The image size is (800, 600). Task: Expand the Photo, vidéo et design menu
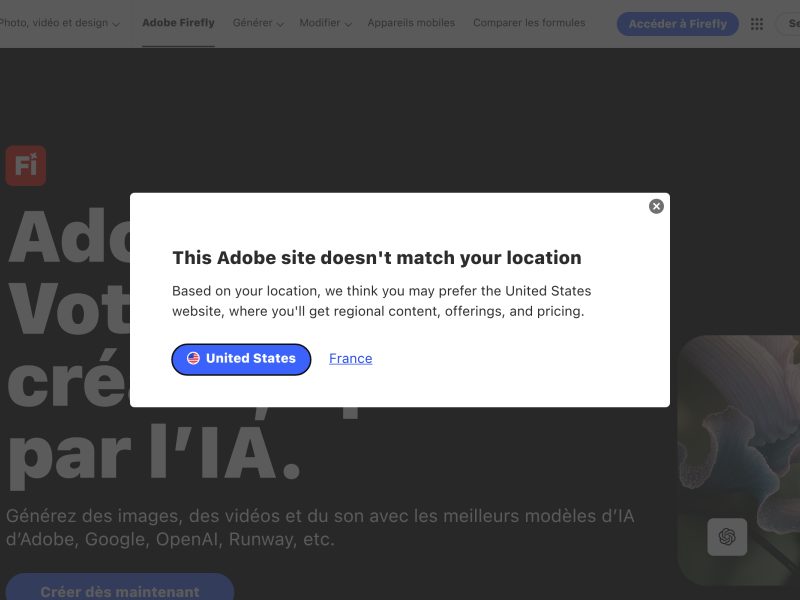60,23
